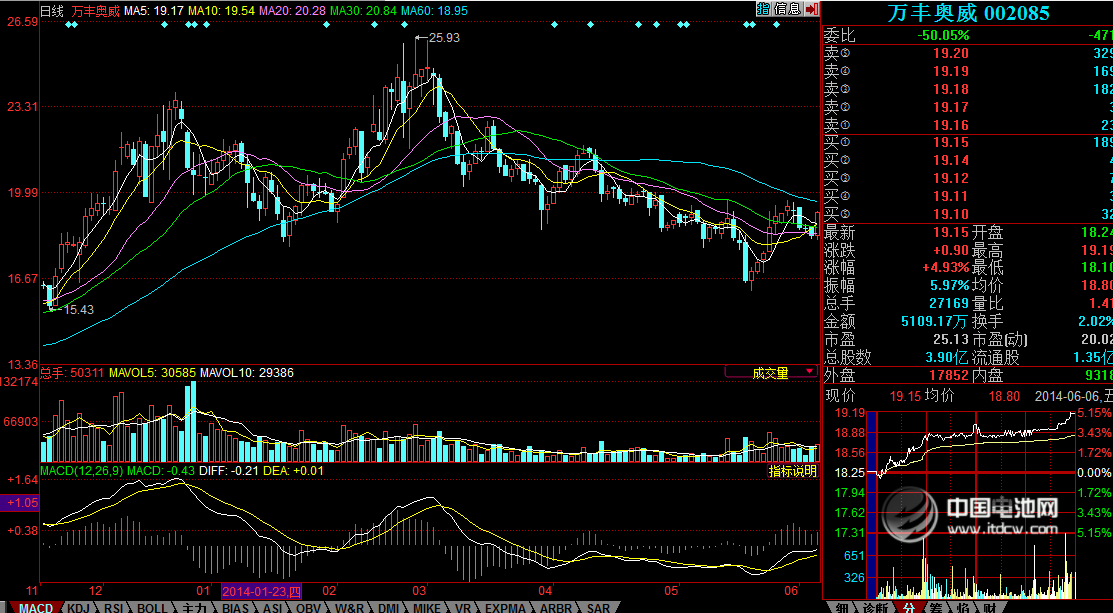Click the 信息 info button
Viewport: 1113px width, 613px height.
[x=788, y=9]
